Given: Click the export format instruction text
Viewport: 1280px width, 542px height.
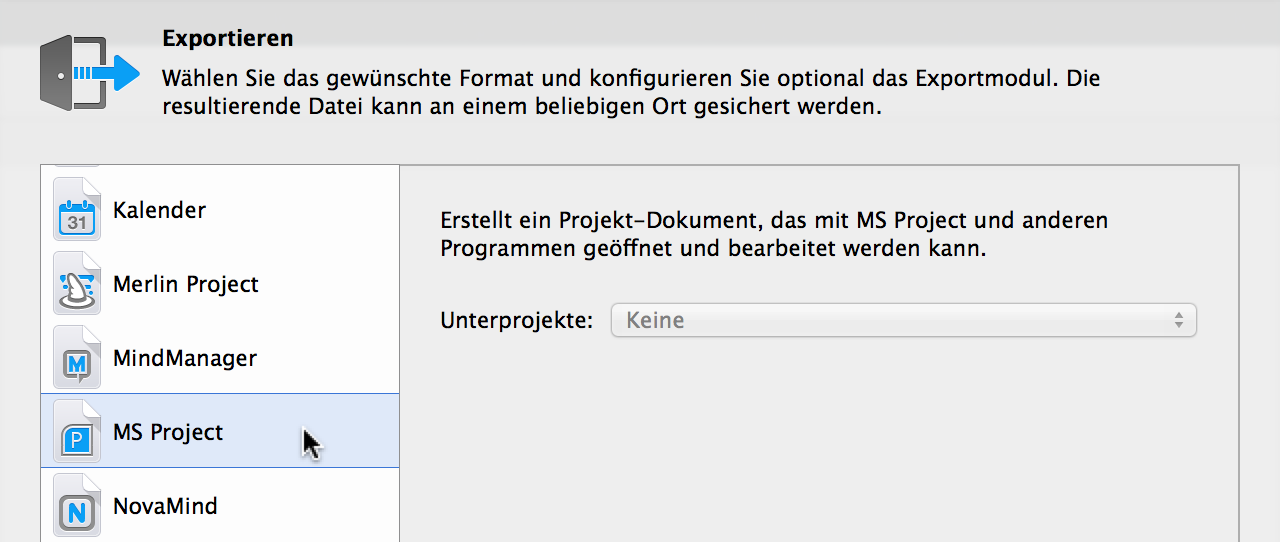Looking at the screenshot, I should click(x=632, y=91).
